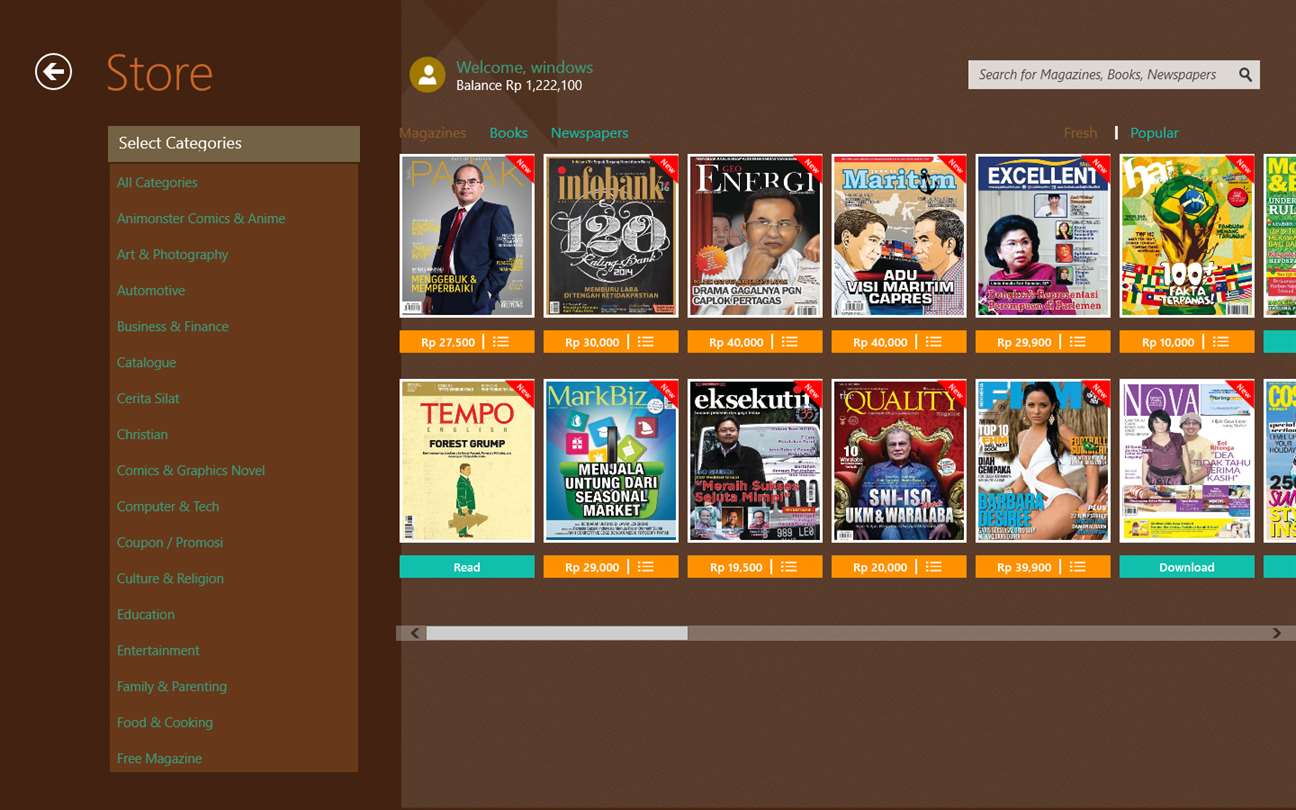
Task: Open list options for Rp 30,000 magazine
Action: click(645, 342)
